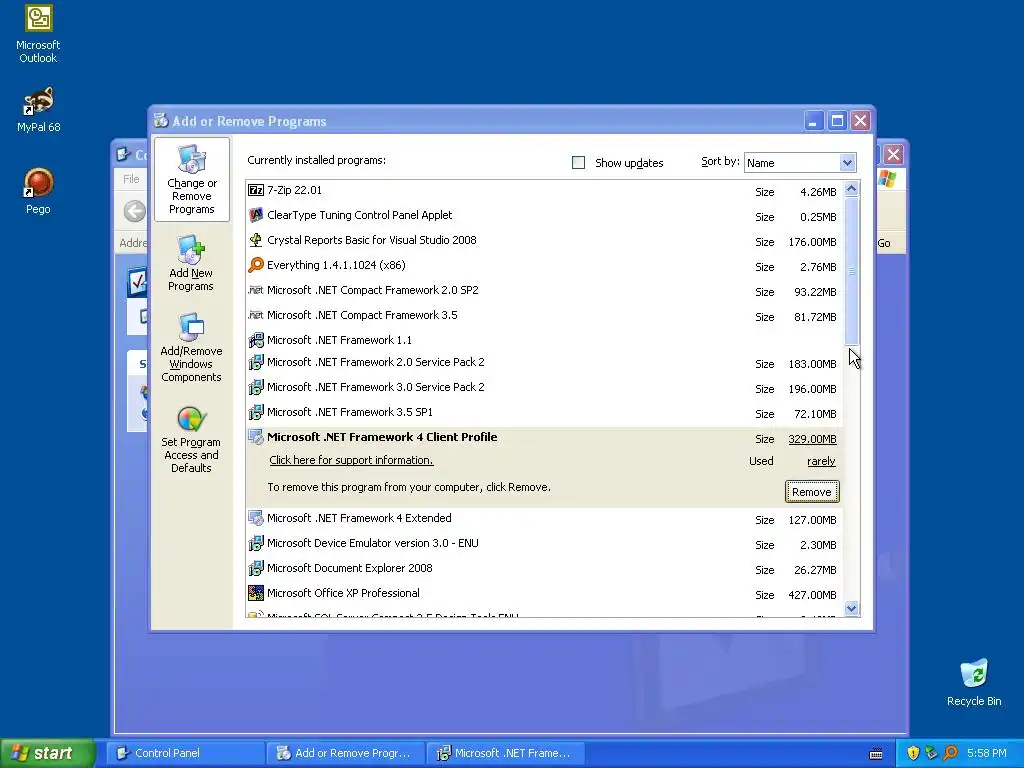Select Microsoft Document Explorer 2008 entry
The width and height of the screenshot is (1024, 768).
coord(545,569)
